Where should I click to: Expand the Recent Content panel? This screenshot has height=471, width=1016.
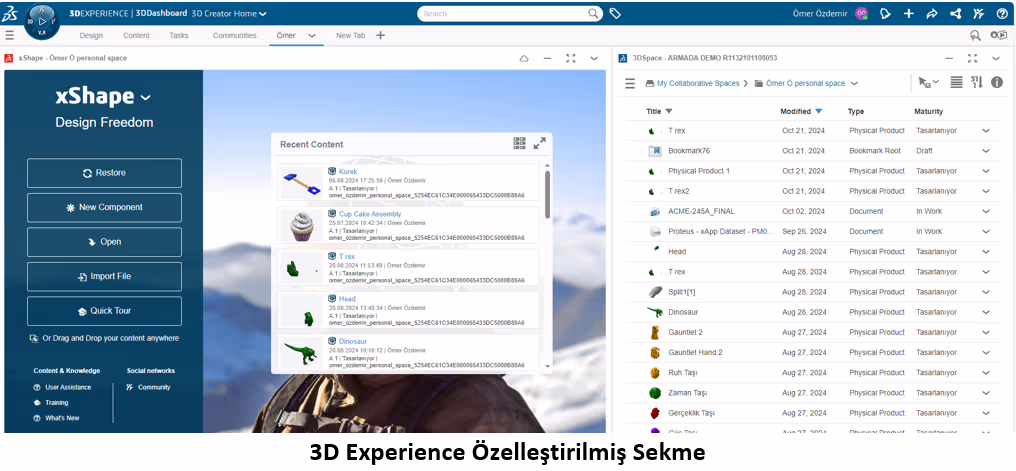tap(539, 143)
